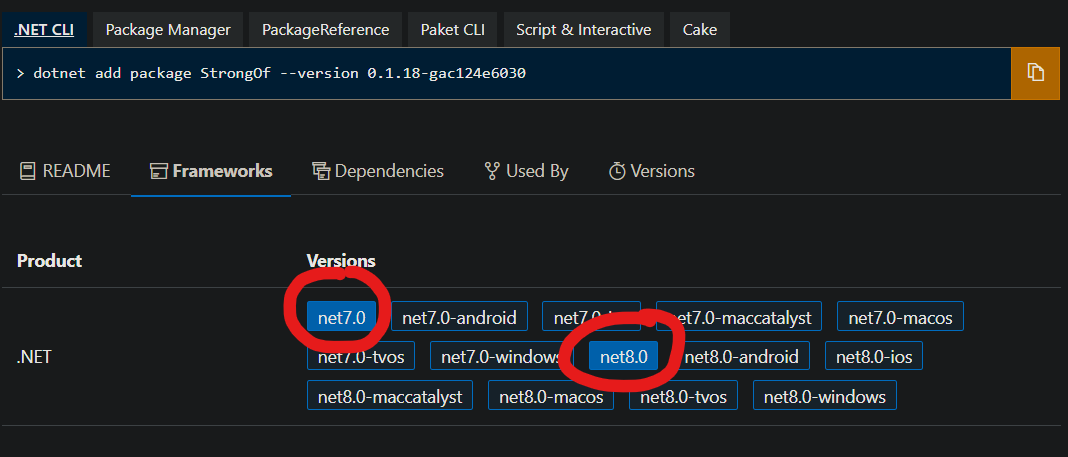Image resolution: width=1068 pixels, height=457 pixels.
Task: Choose the Script & Interactive tab
Action: (584, 30)
